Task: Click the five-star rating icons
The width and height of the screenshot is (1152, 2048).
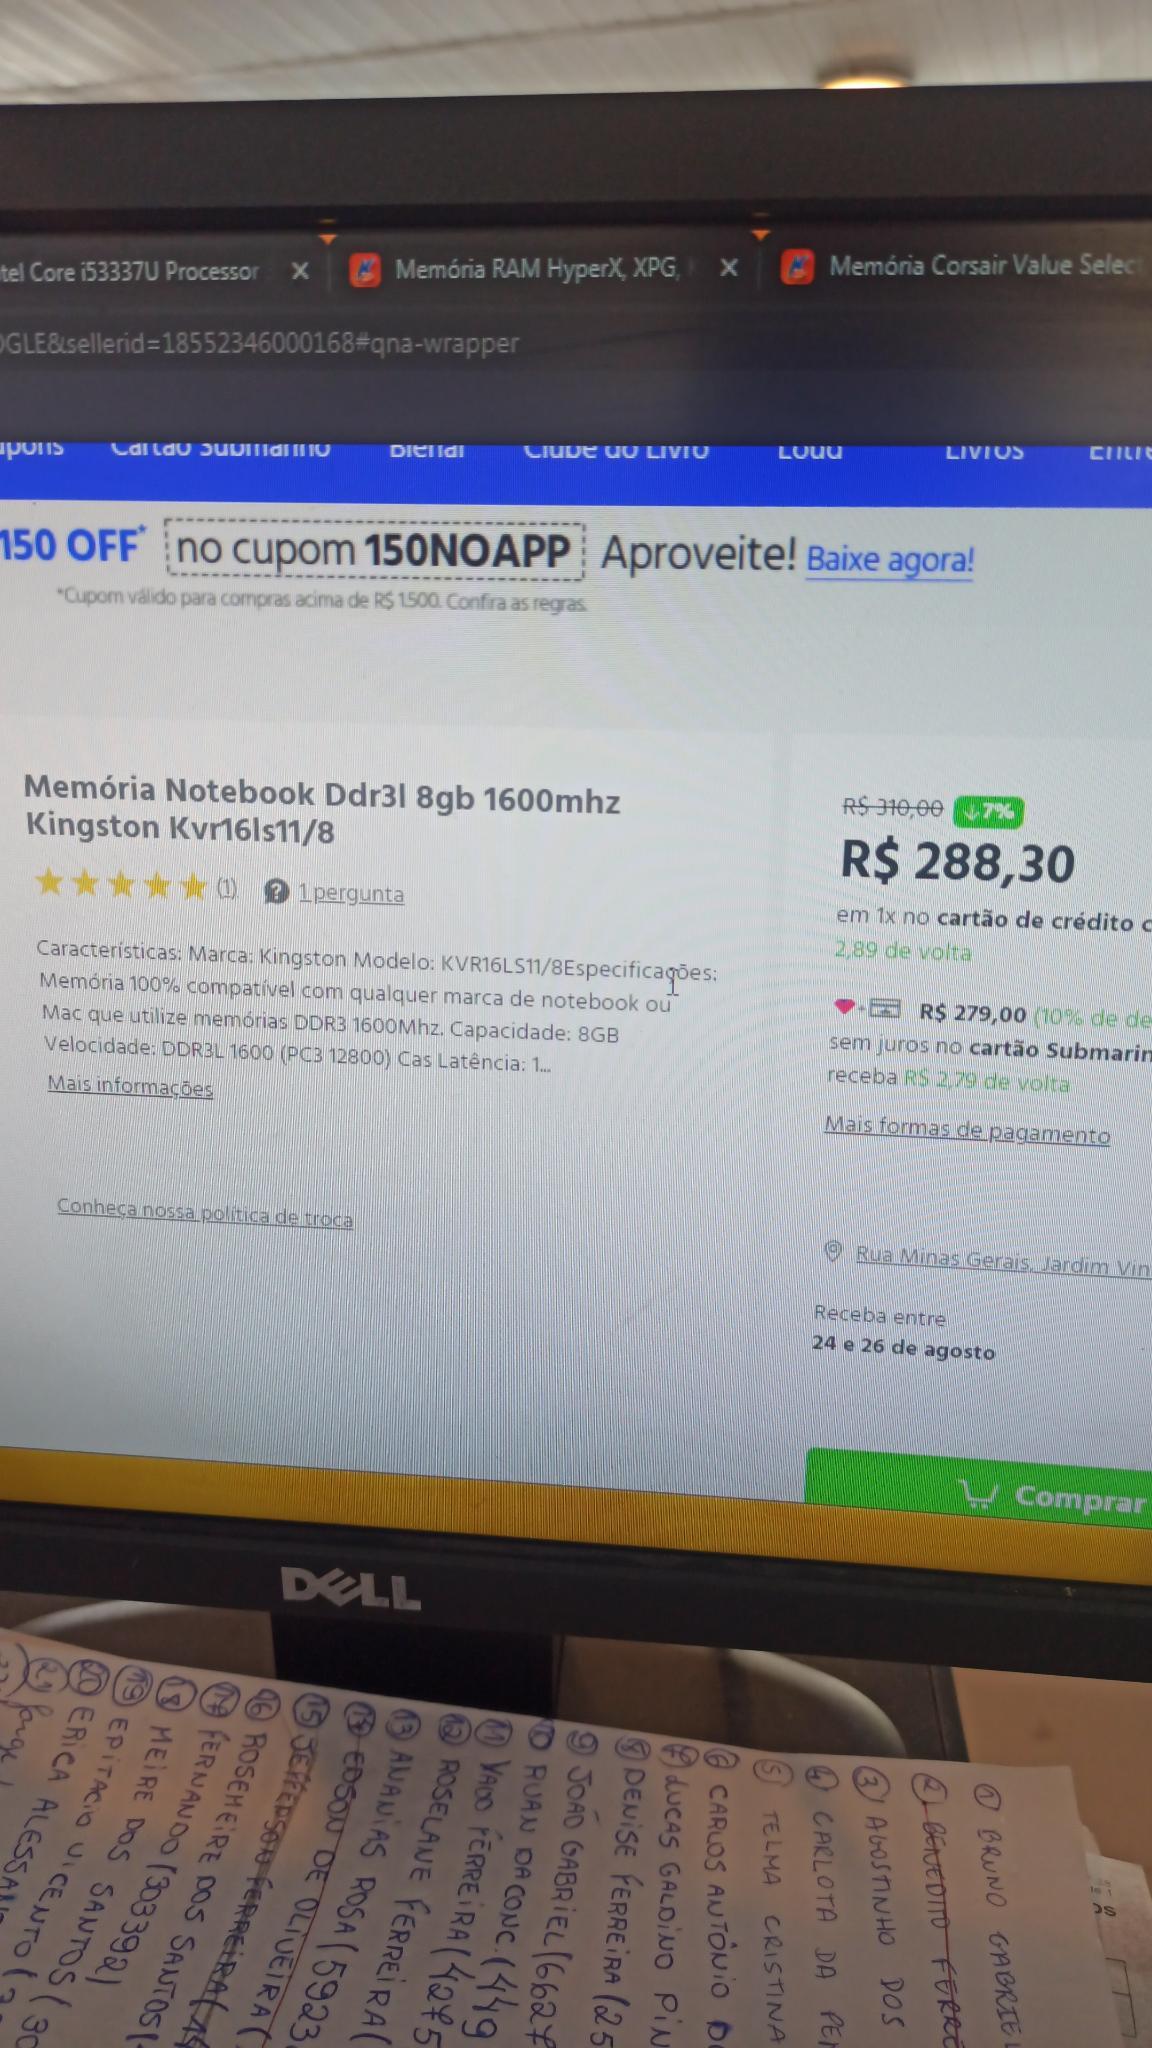Action: point(121,884)
